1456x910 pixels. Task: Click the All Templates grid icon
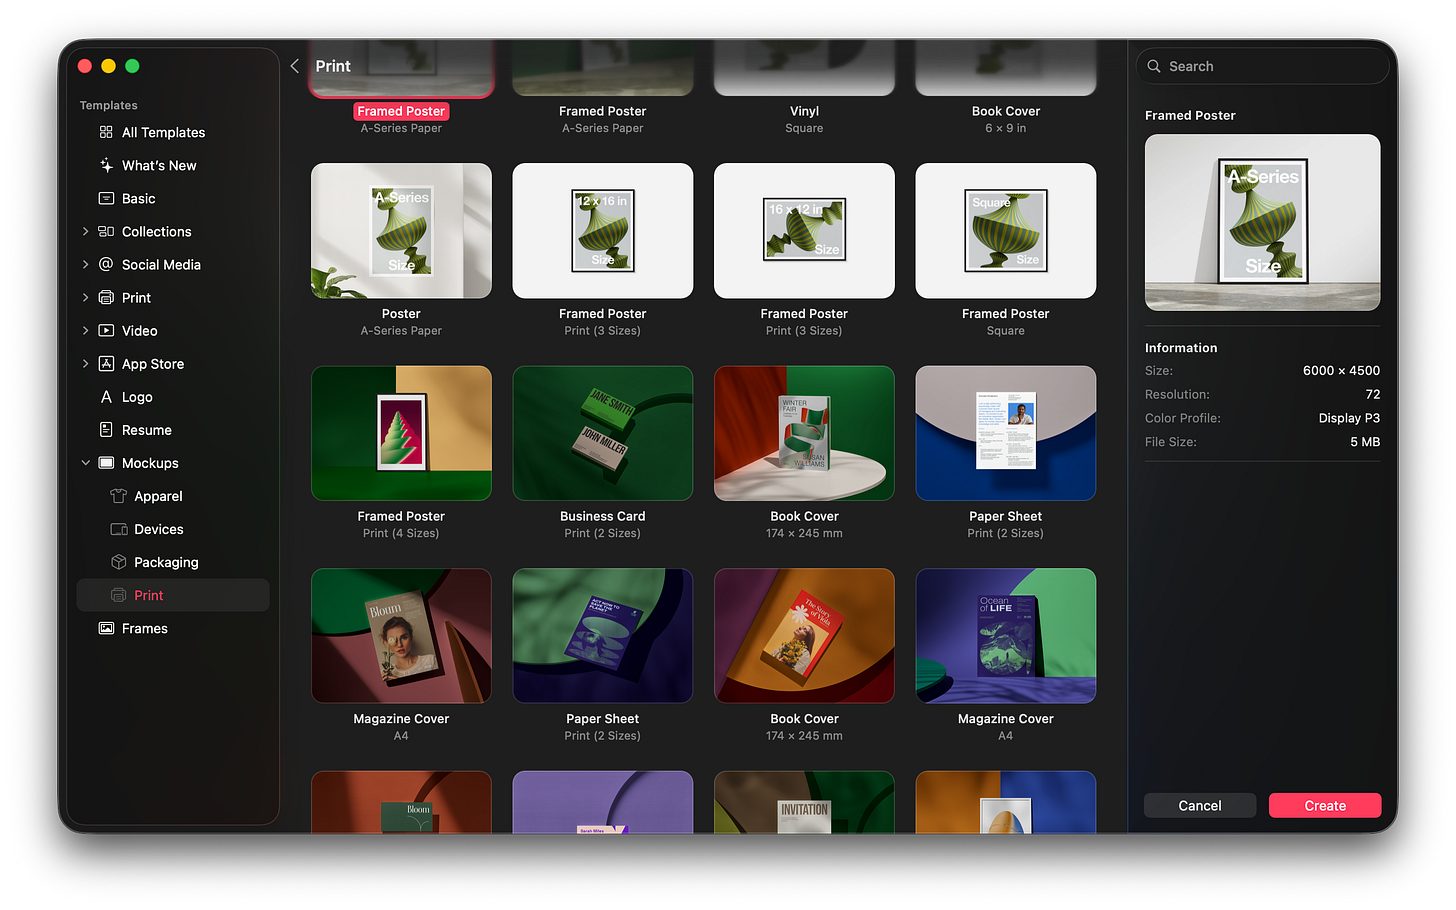[106, 132]
